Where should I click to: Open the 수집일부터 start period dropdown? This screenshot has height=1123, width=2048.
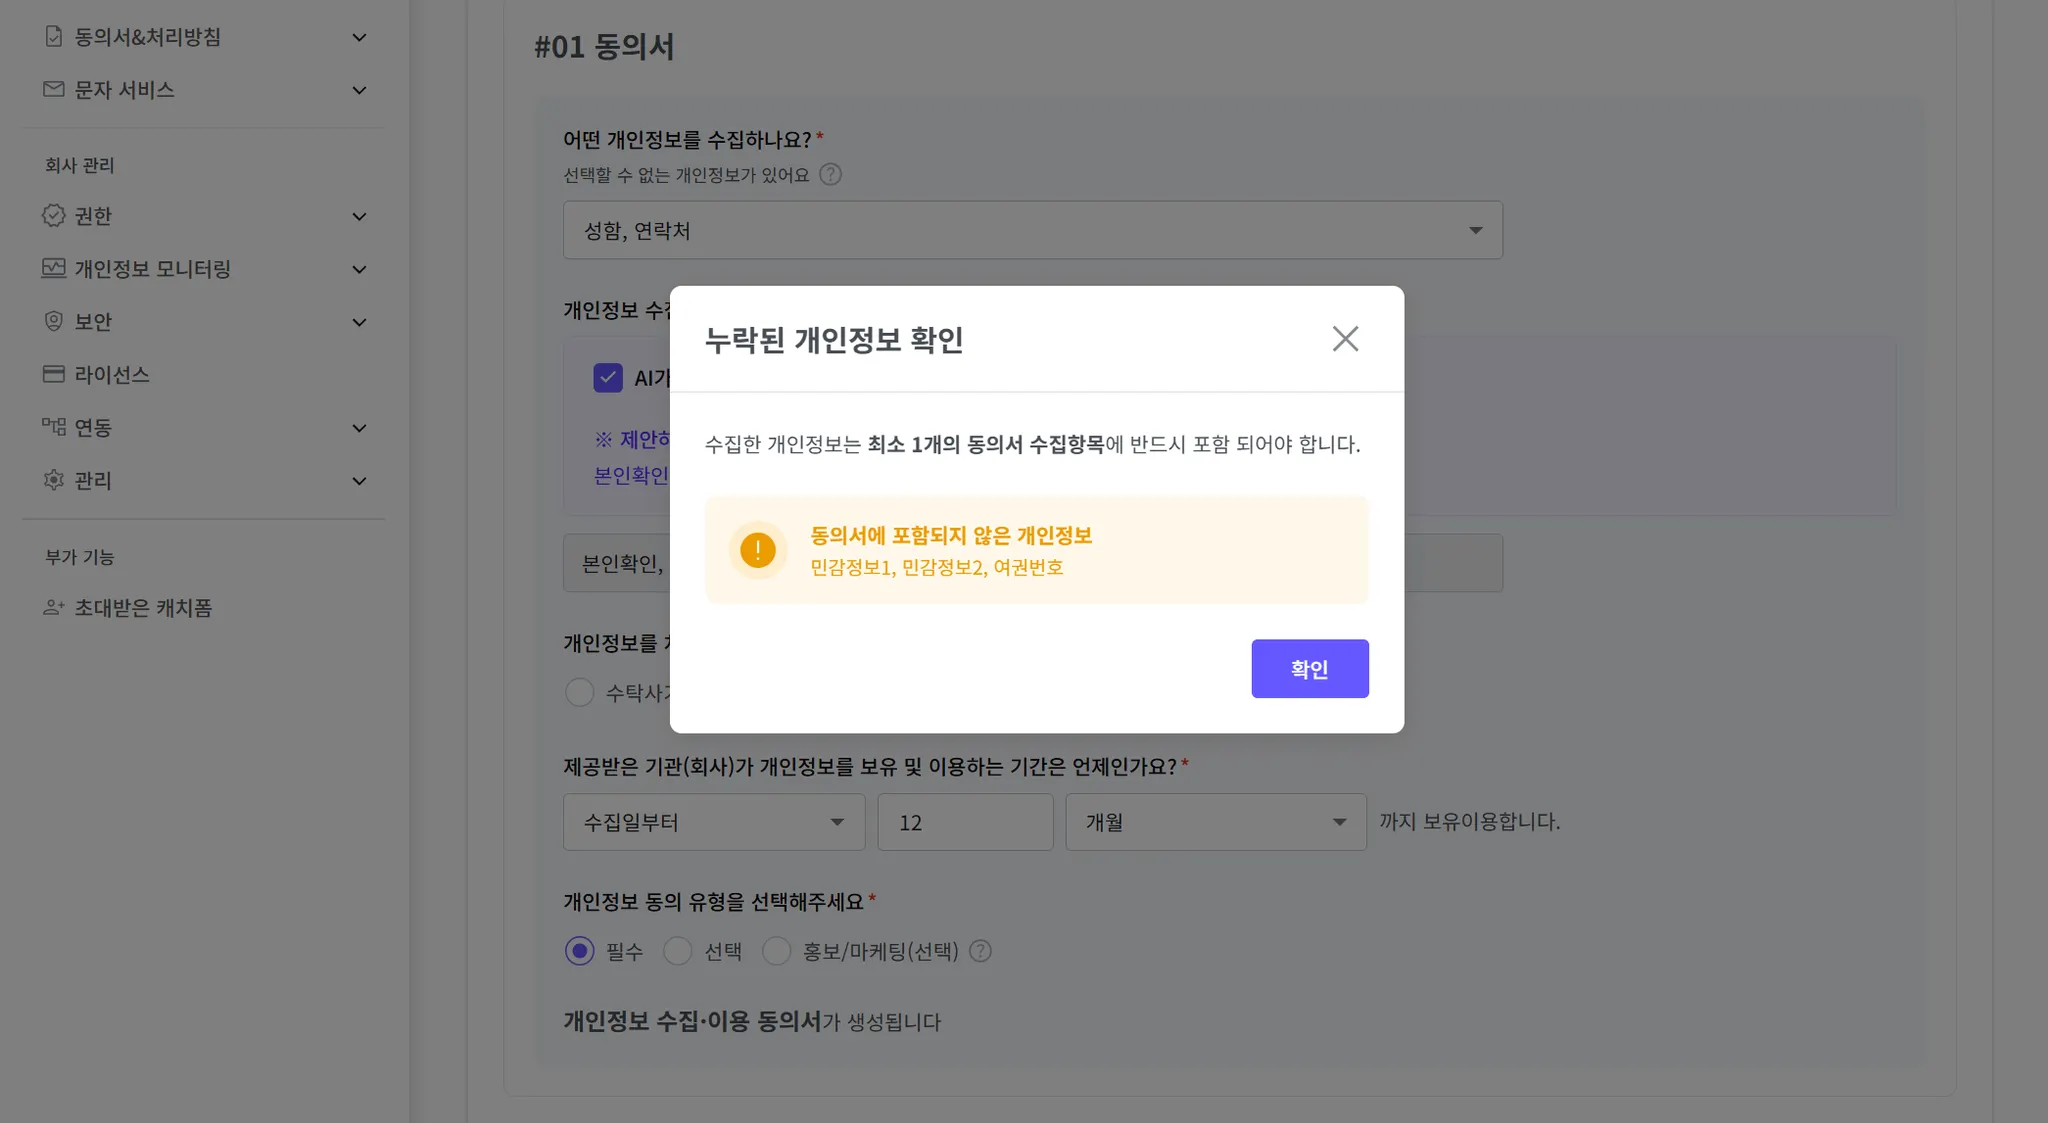714,822
